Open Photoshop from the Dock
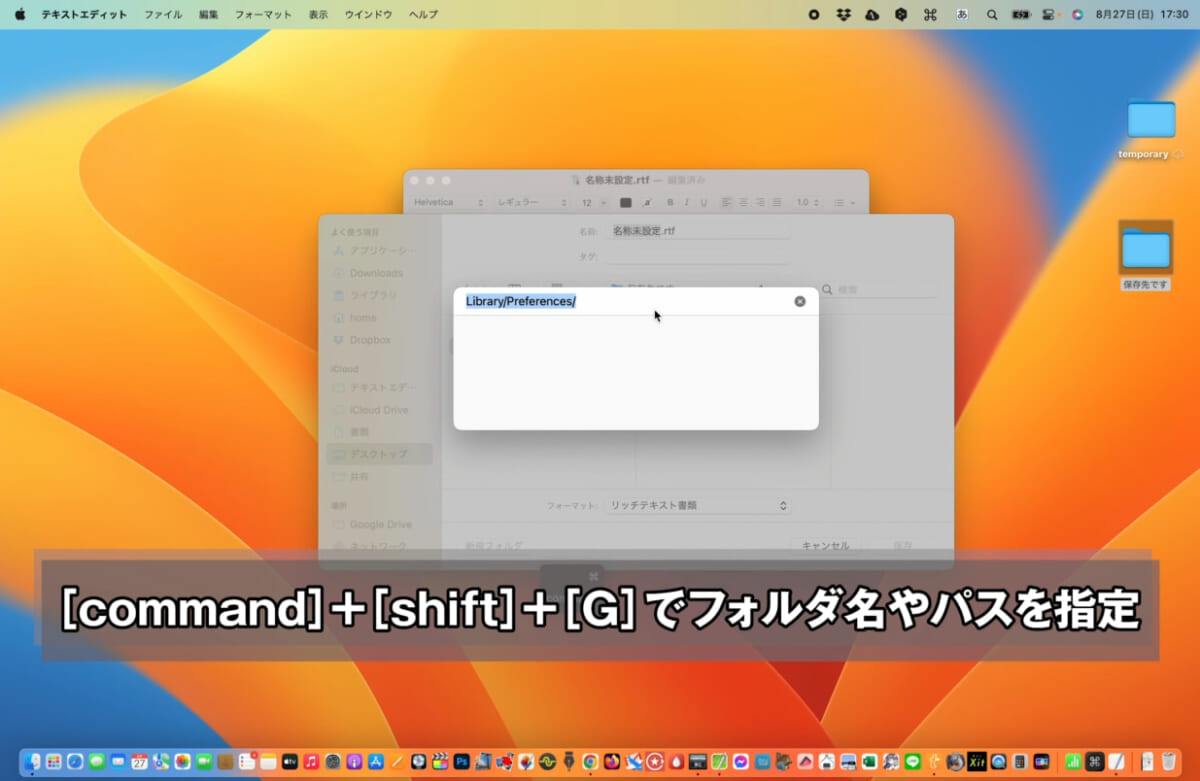1200x781 pixels. [461, 762]
